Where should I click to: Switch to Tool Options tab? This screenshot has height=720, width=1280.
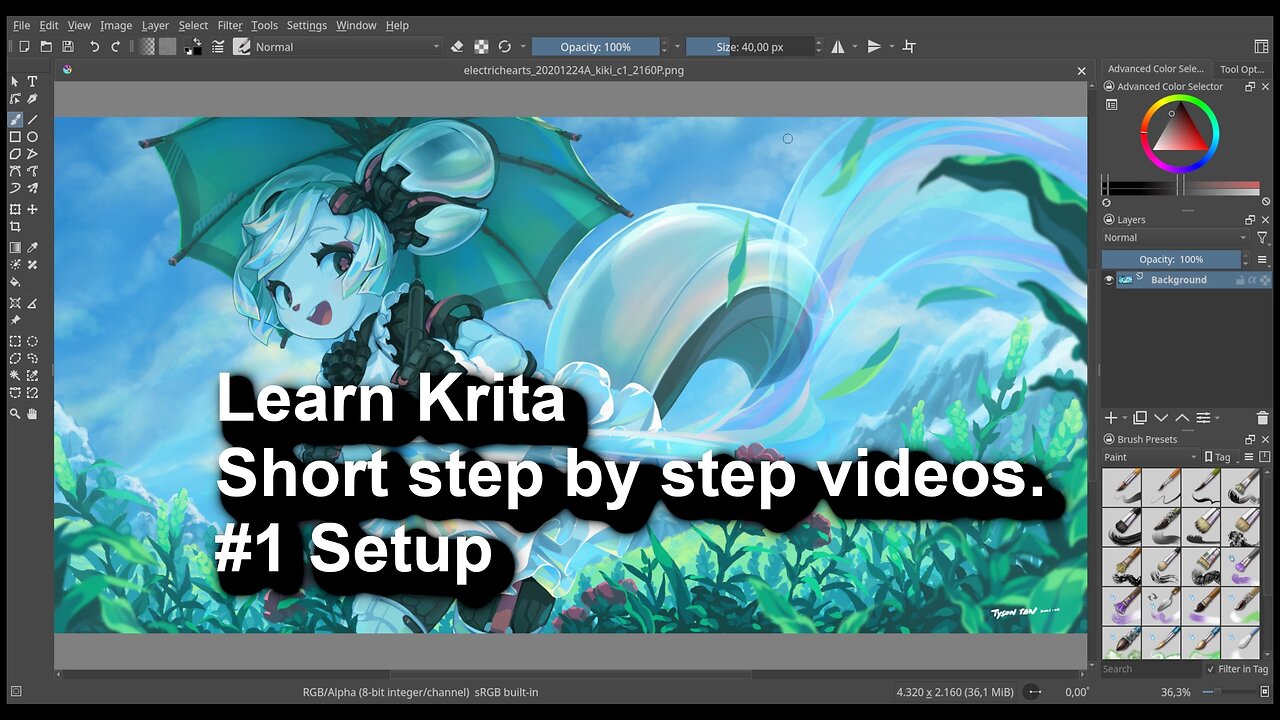pos(1243,69)
